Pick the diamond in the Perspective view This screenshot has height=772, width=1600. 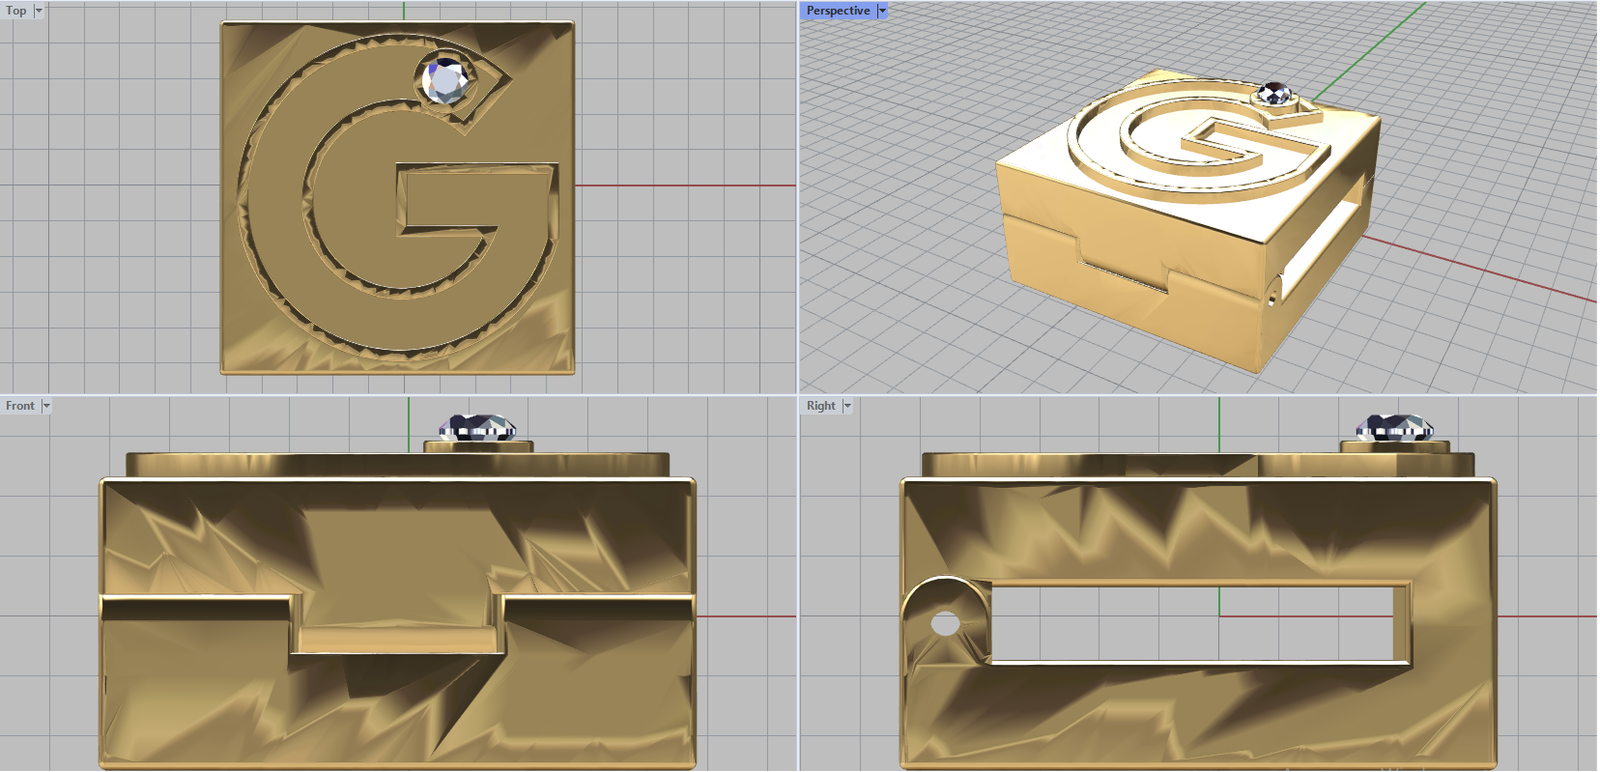[1274, 94]
